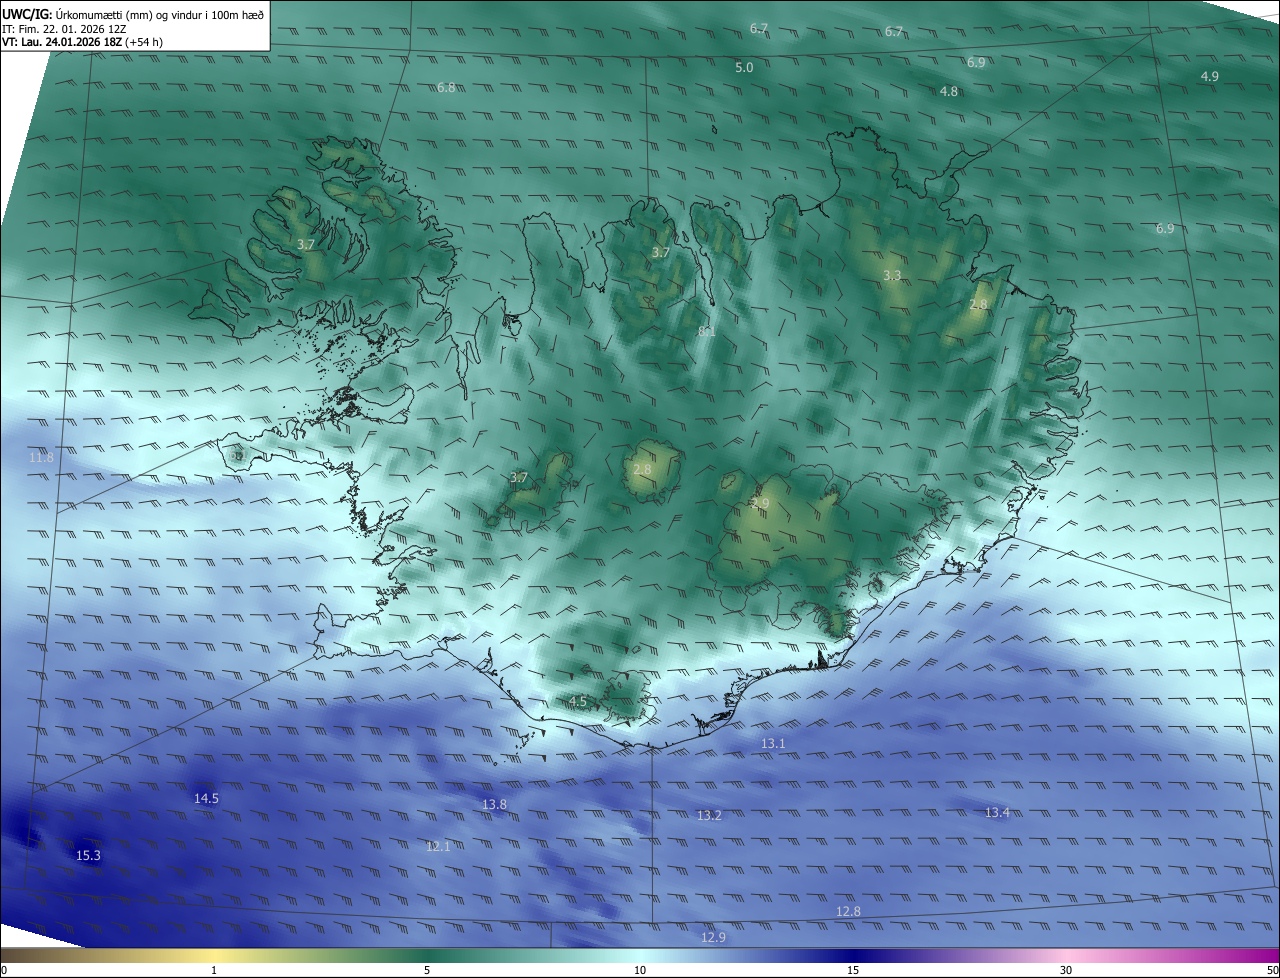Click the 6.8 value label on the map
This screenshot has width=1280, height=978.
(446, 88)
